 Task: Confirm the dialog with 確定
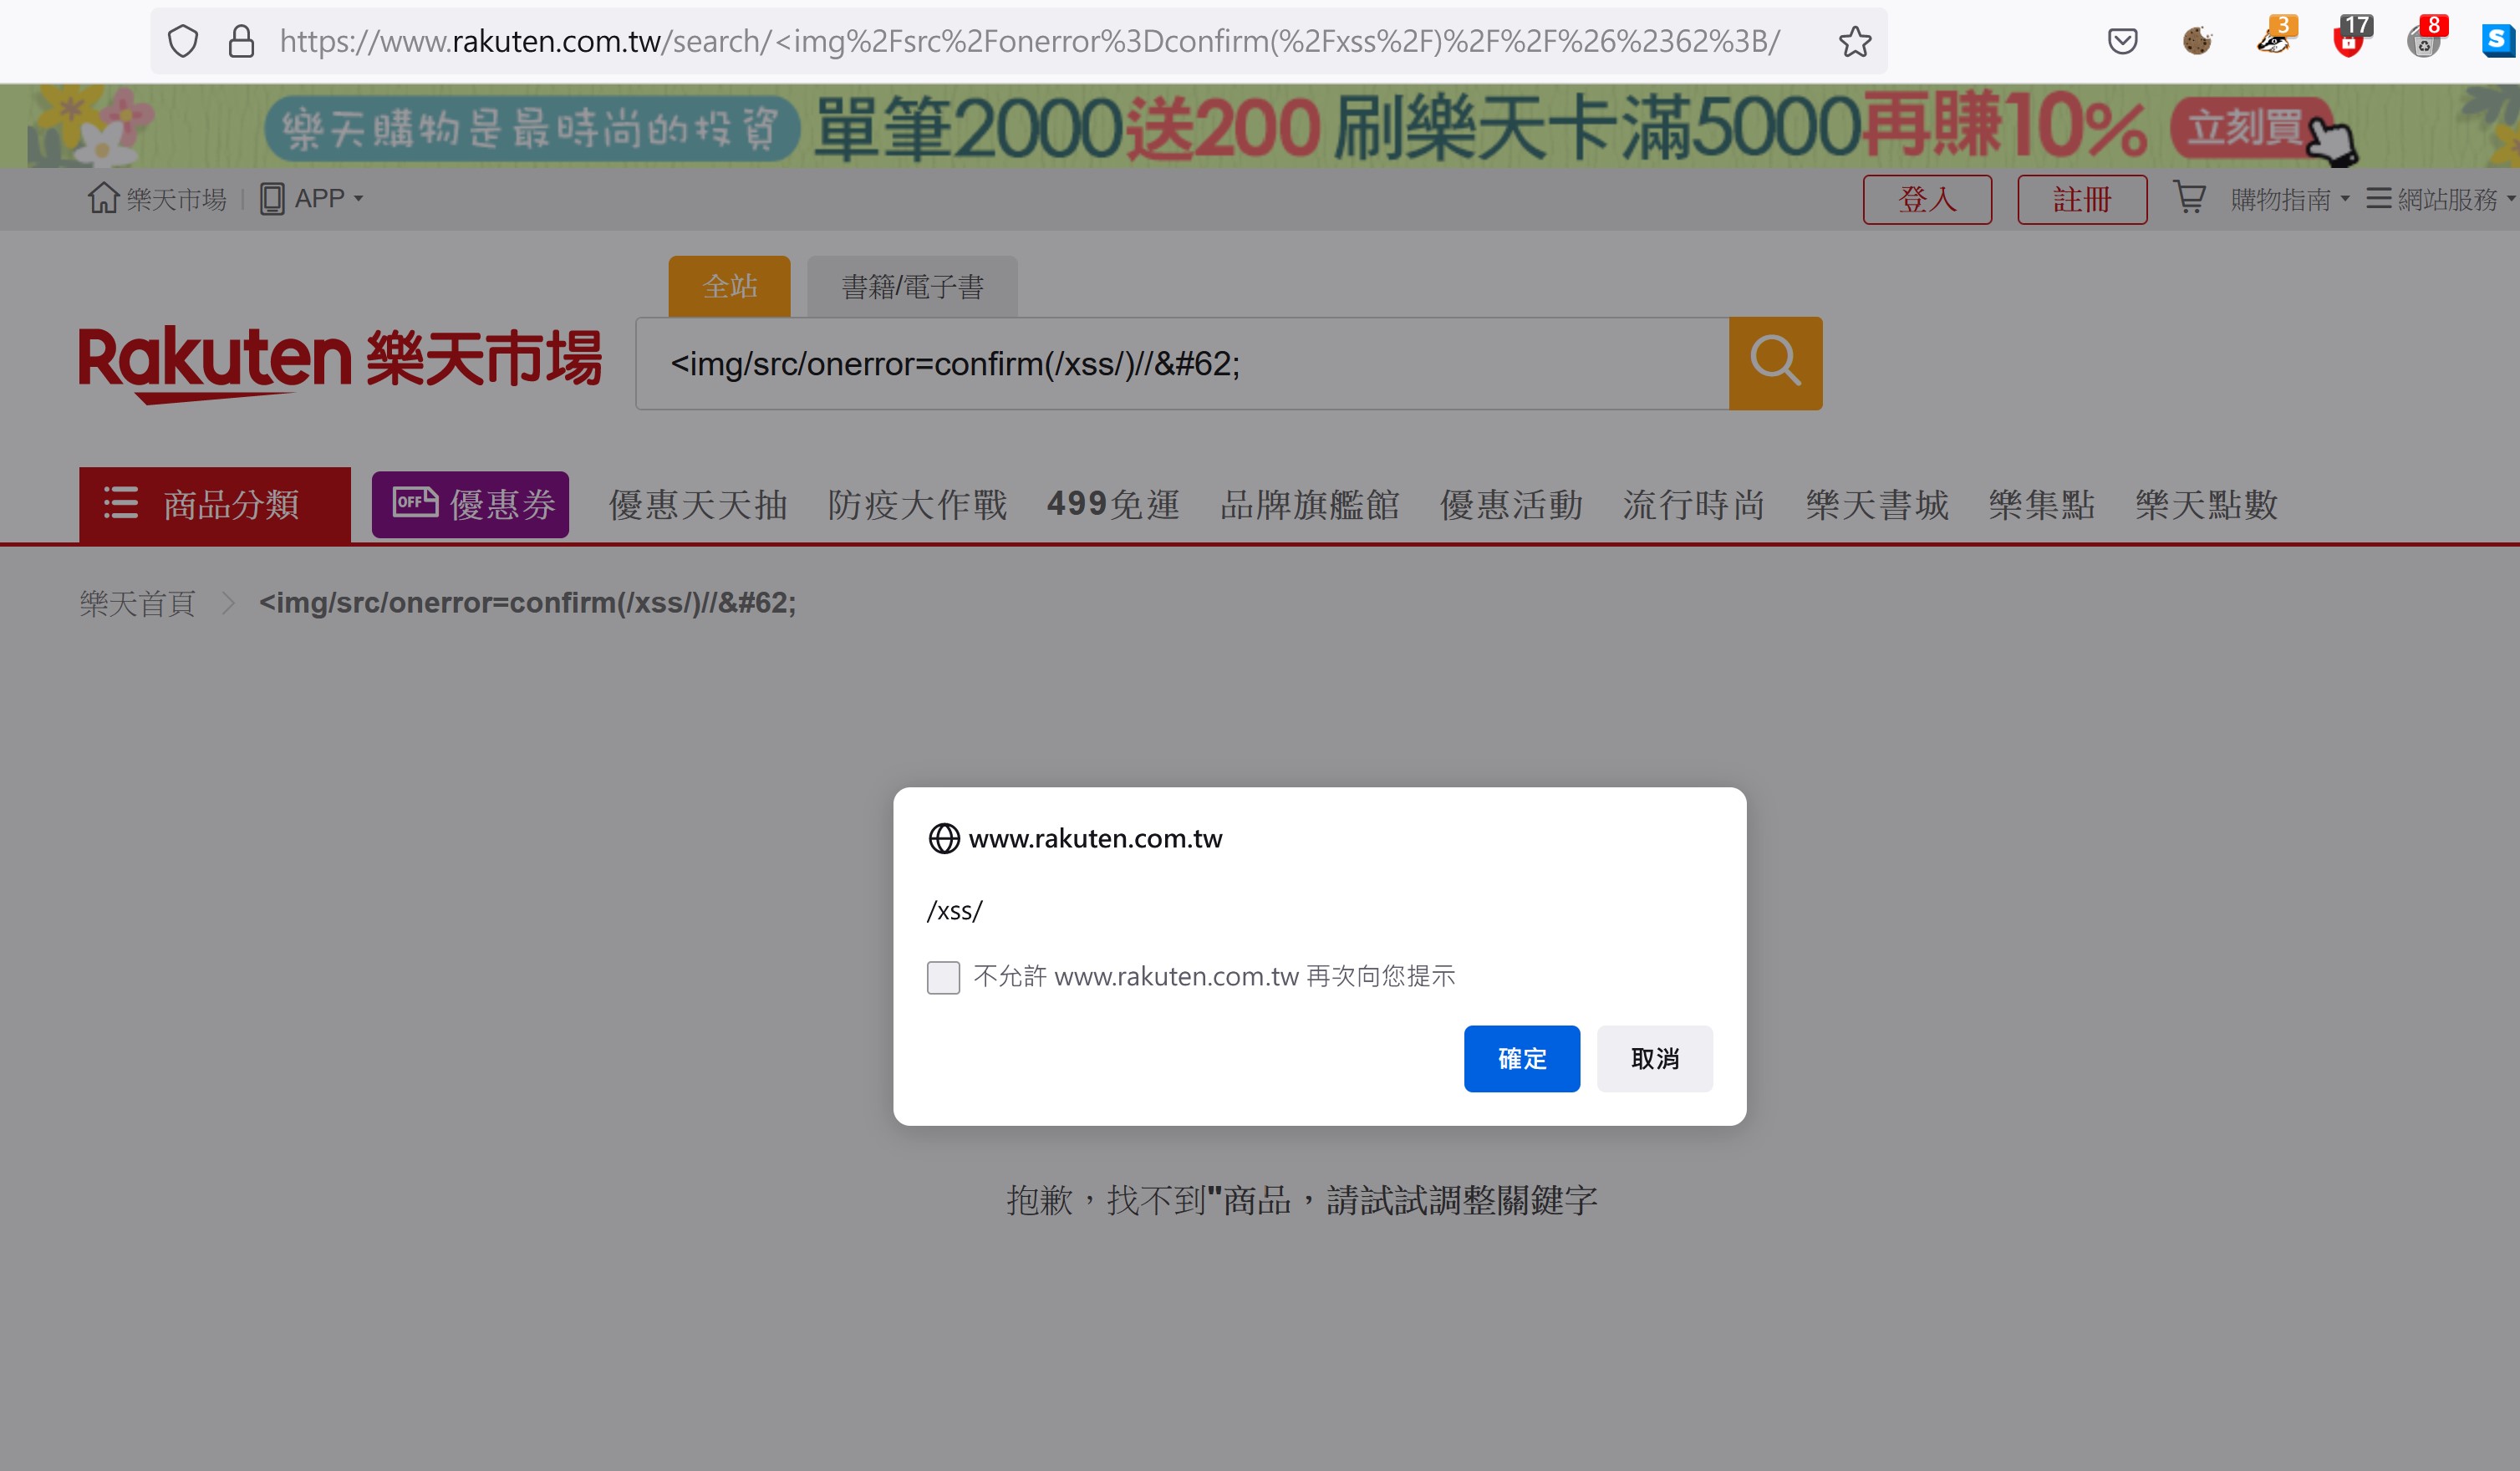[x=1522, y=1058]
